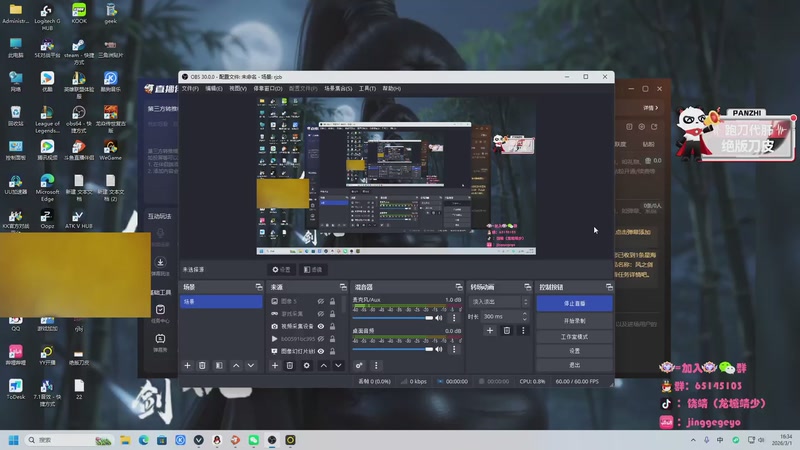
Task: Mute the 桌面音频 channel
Action: pyautogui.click(x=439, y=349)
